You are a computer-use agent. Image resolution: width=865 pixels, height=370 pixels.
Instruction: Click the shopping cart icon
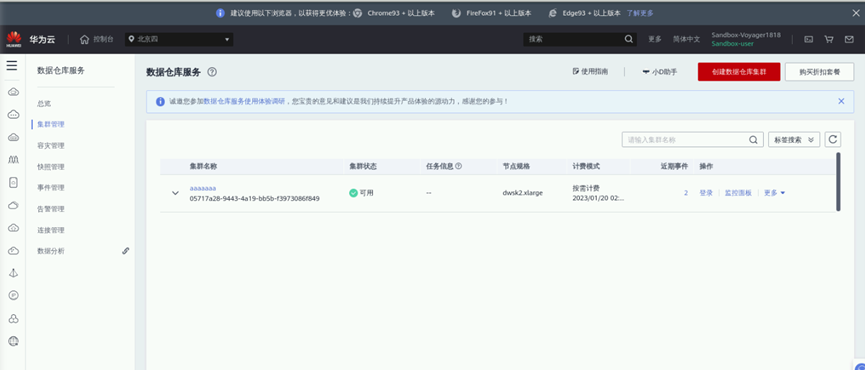[x=829, y=39]
